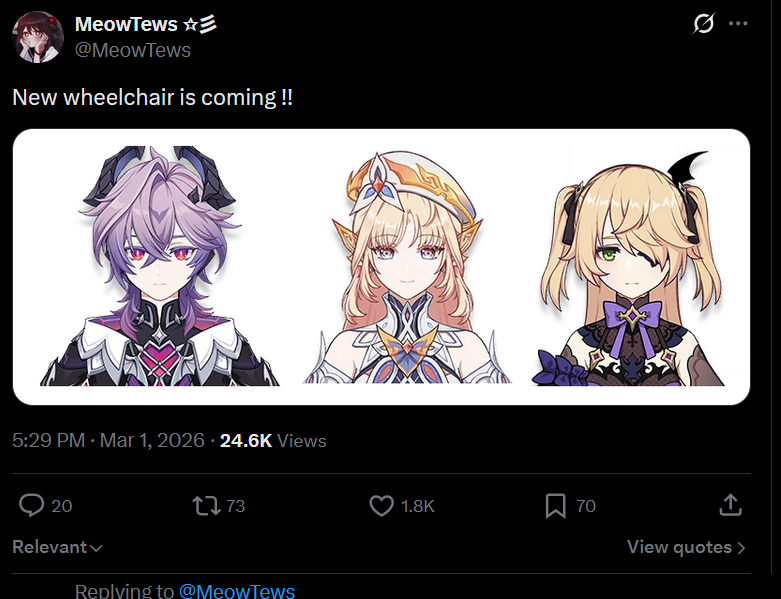This screenshot has width=781, height=599.
Task: Click the 5:29 PM Mar 1, 2026 timestamp
Action: pyautogui.click(x=108, y=441)
